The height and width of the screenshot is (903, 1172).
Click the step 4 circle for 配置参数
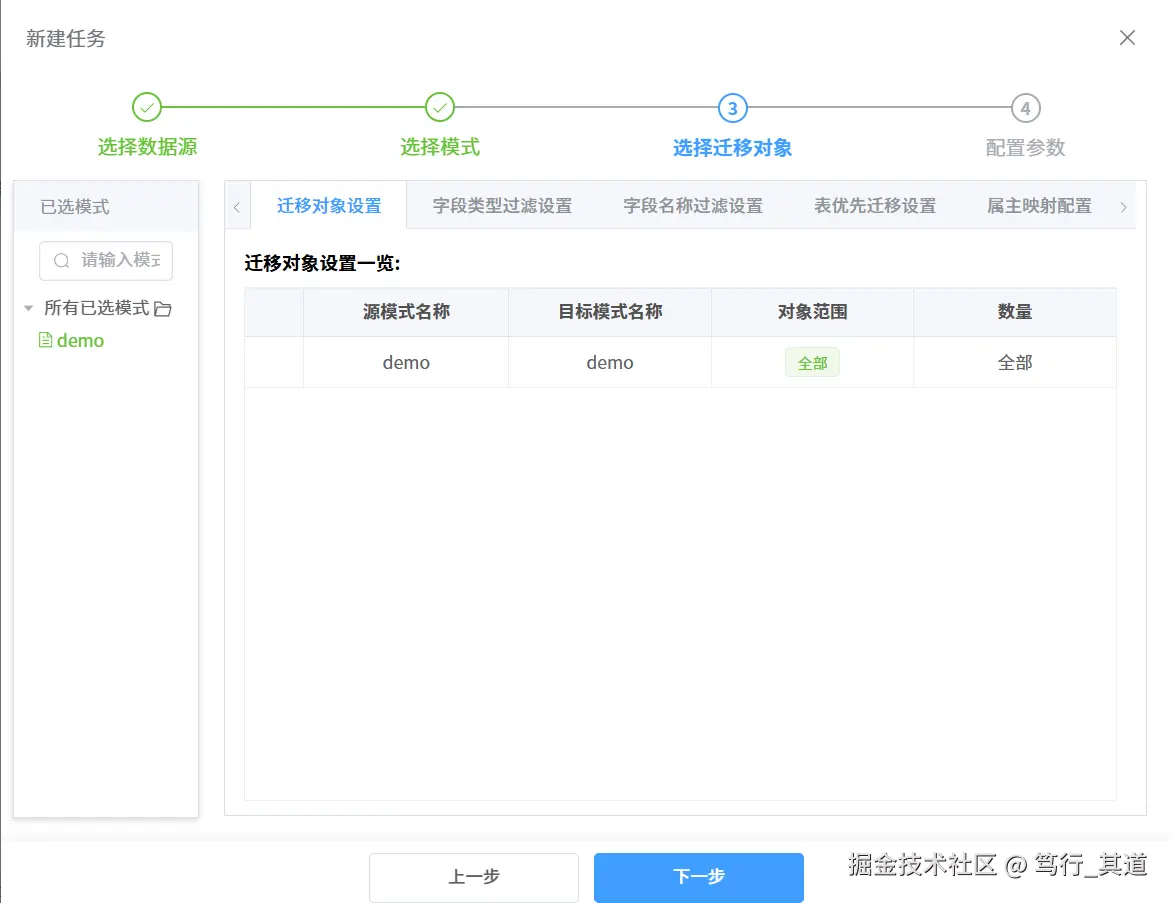click(x=1025, y=106)
